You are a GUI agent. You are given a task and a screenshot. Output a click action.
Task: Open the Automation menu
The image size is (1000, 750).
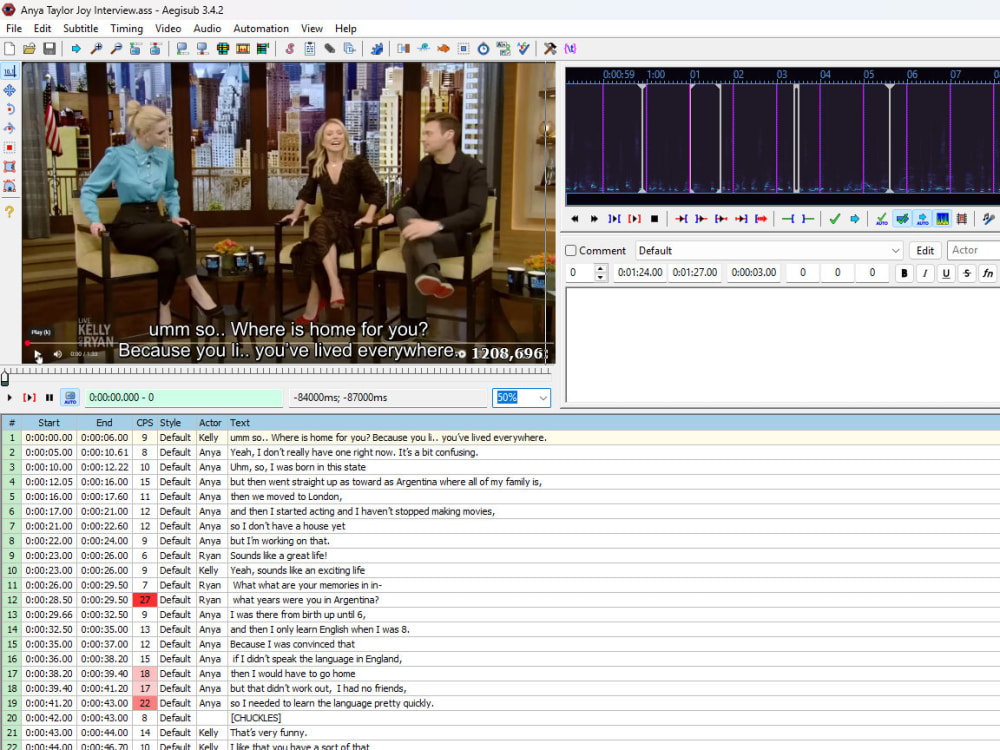[x=261, y=28]
